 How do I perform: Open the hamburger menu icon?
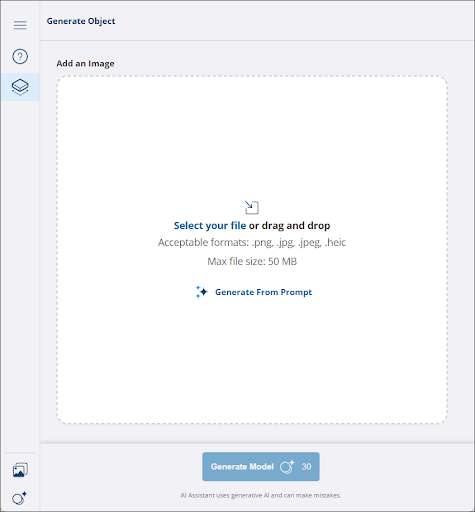click(x=20, y=25)
